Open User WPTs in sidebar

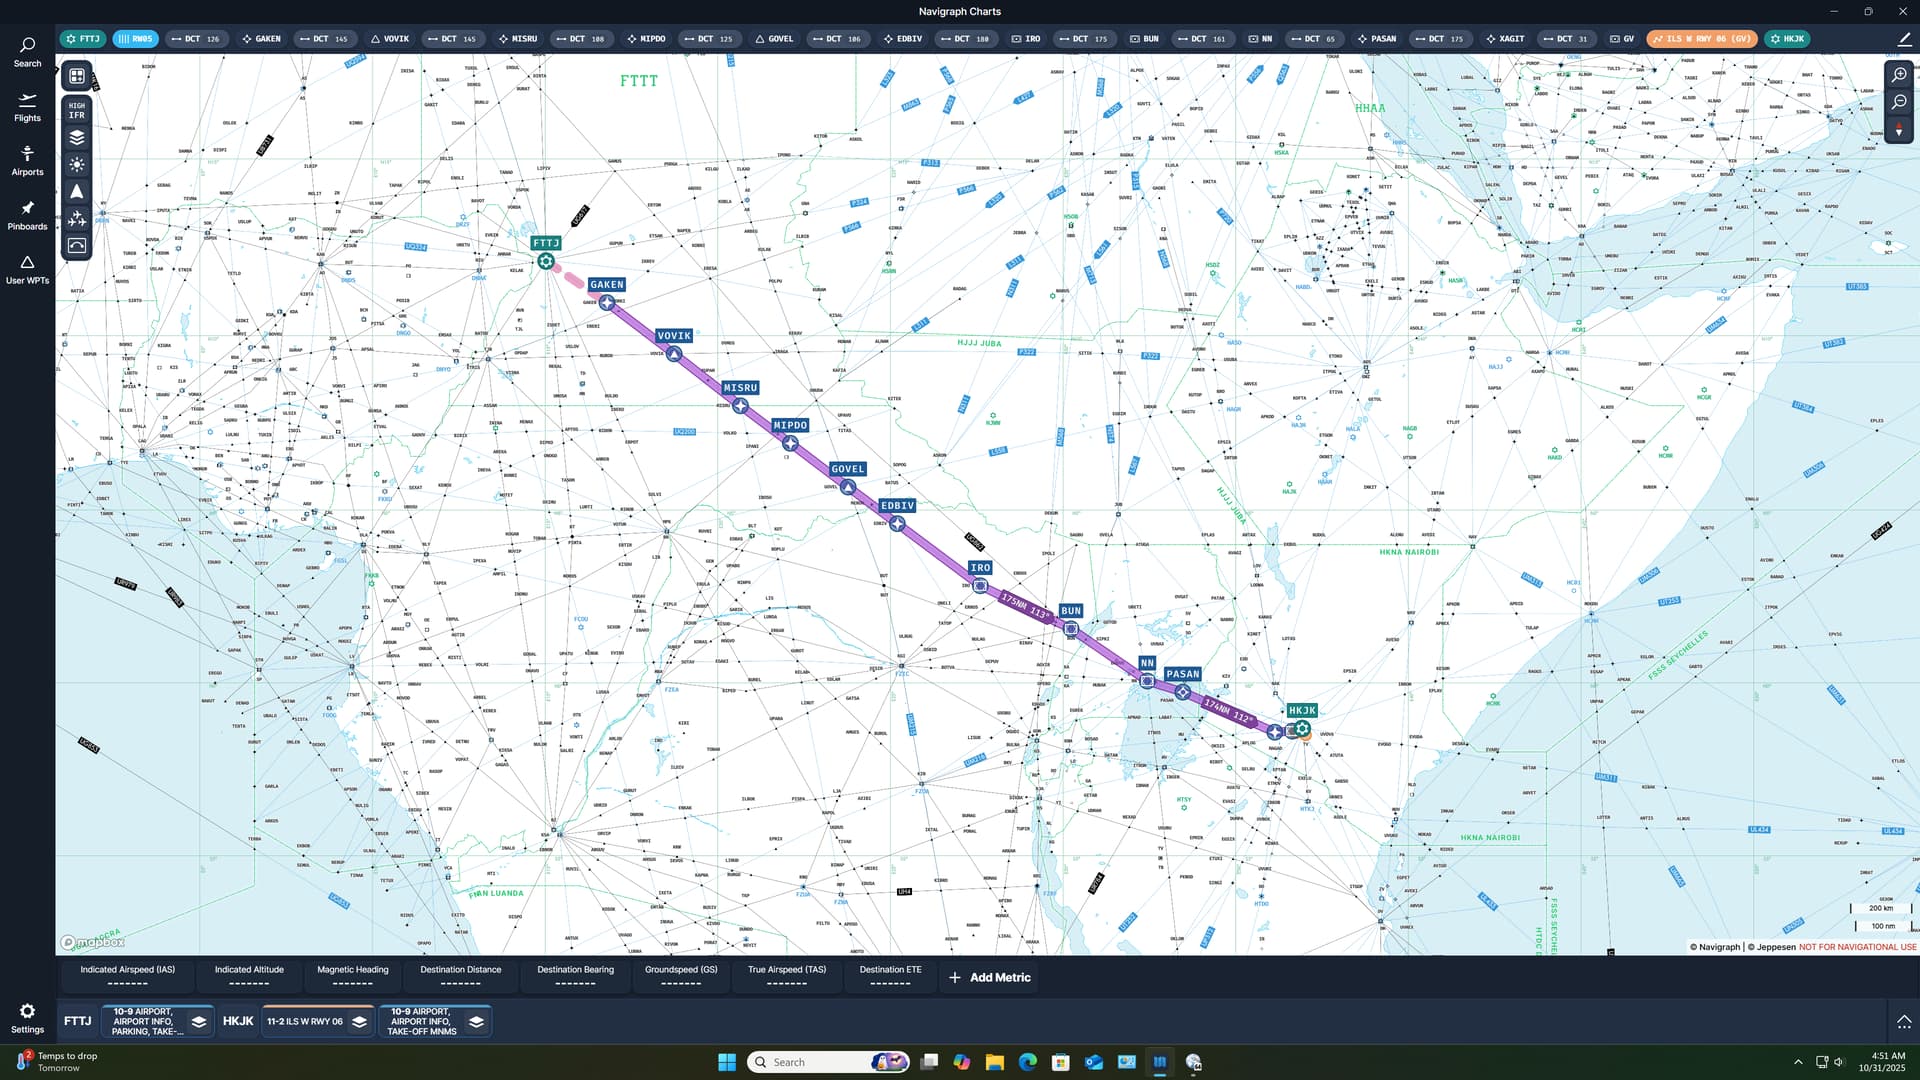(27, 269)
